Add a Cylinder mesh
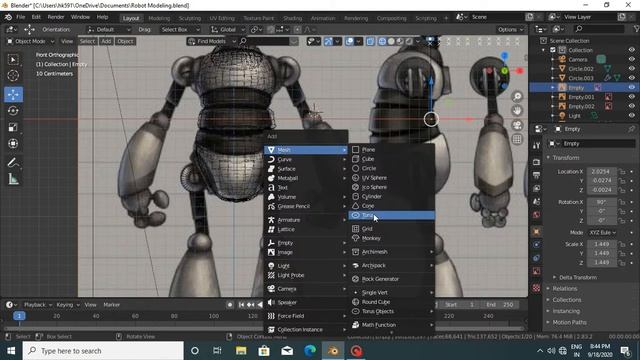640x360 pixels. [391, 197]
